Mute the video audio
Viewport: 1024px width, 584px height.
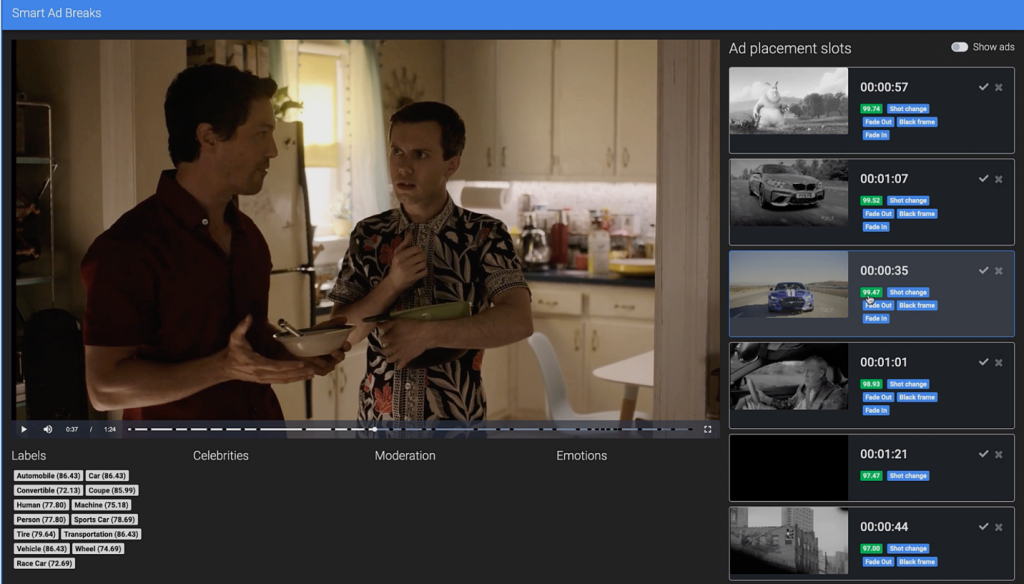47,428
